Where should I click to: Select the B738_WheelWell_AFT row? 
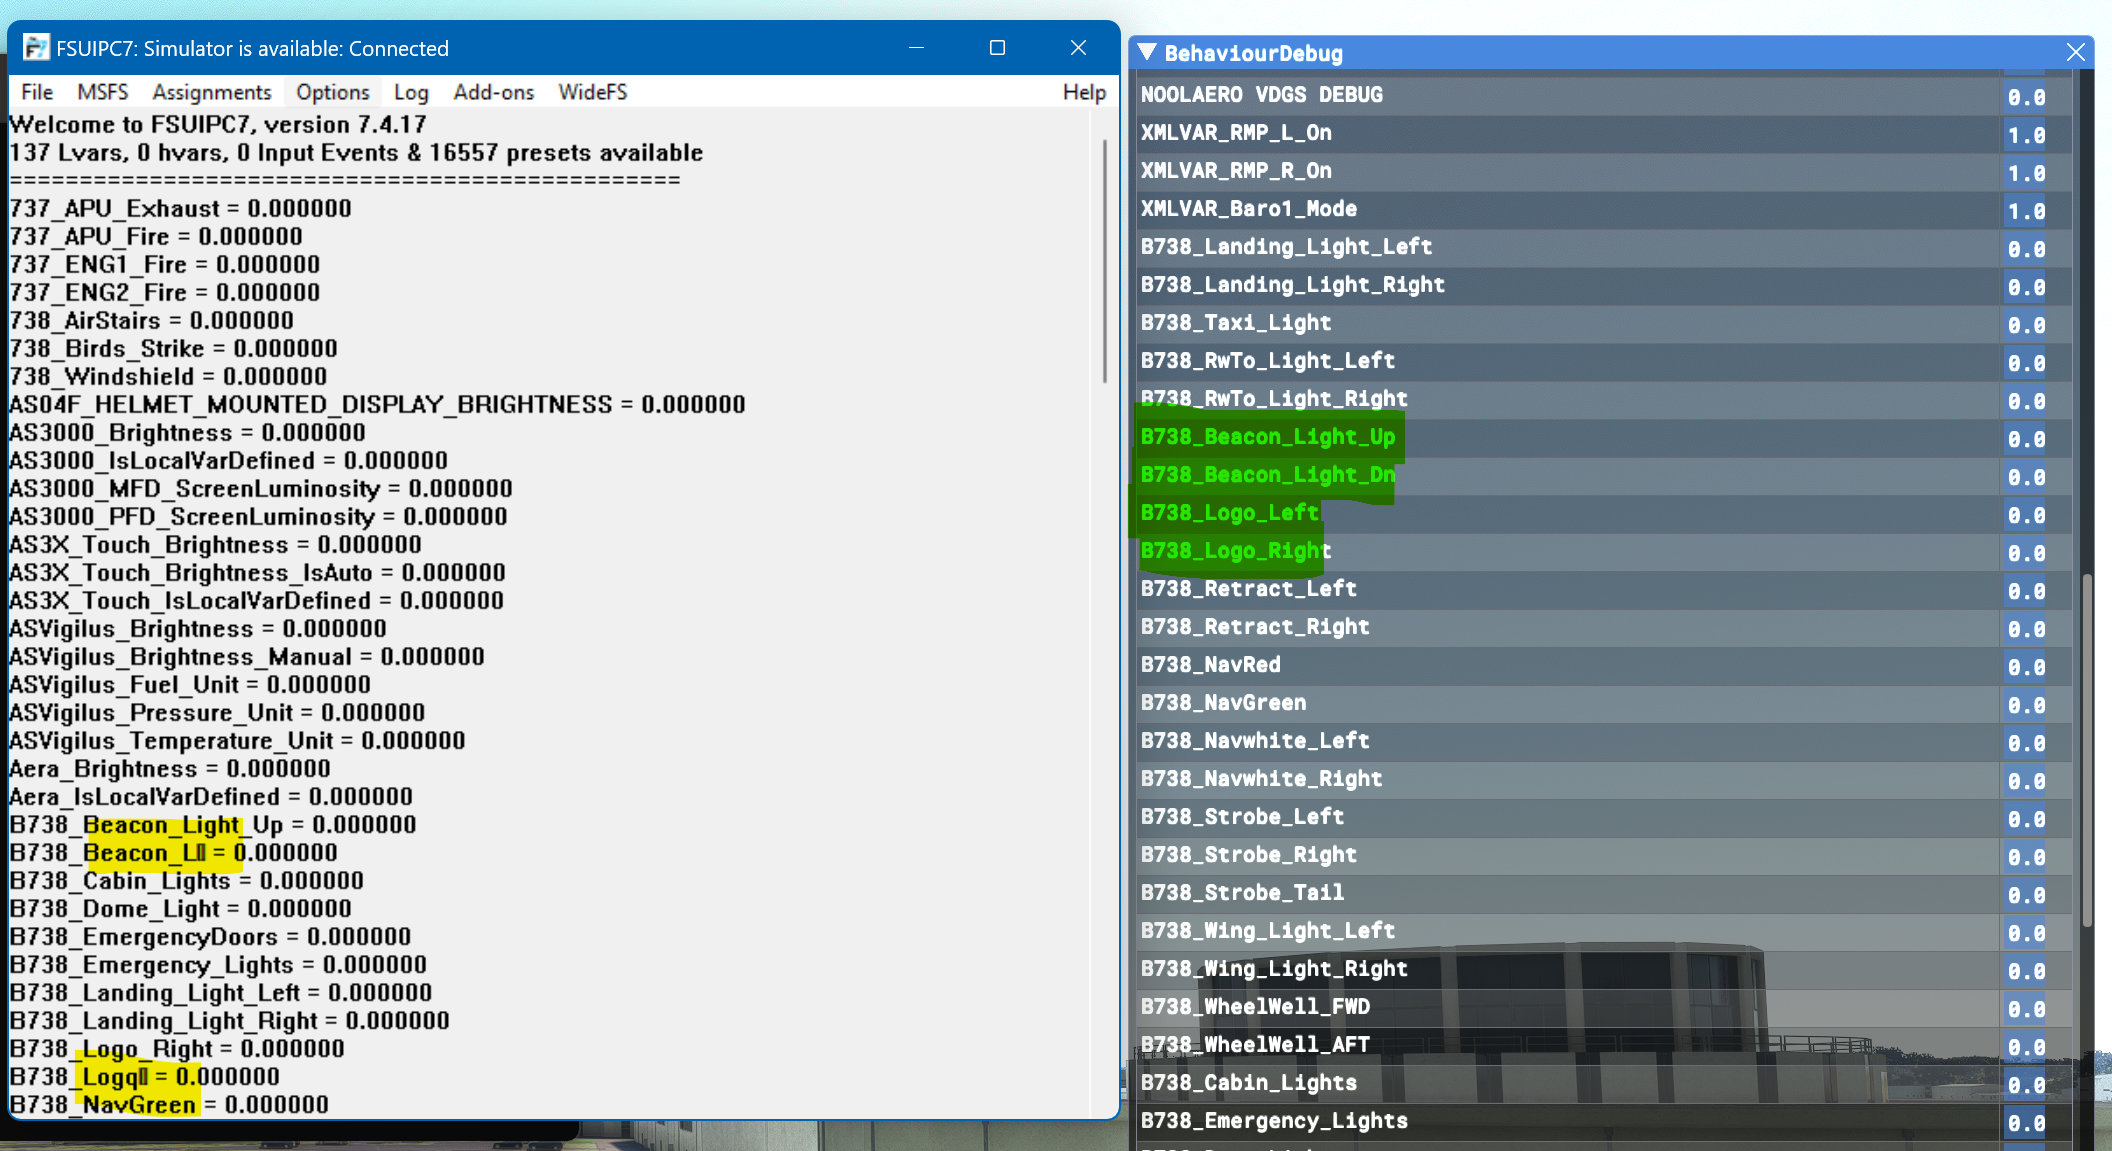(x=1605, y=1045)
